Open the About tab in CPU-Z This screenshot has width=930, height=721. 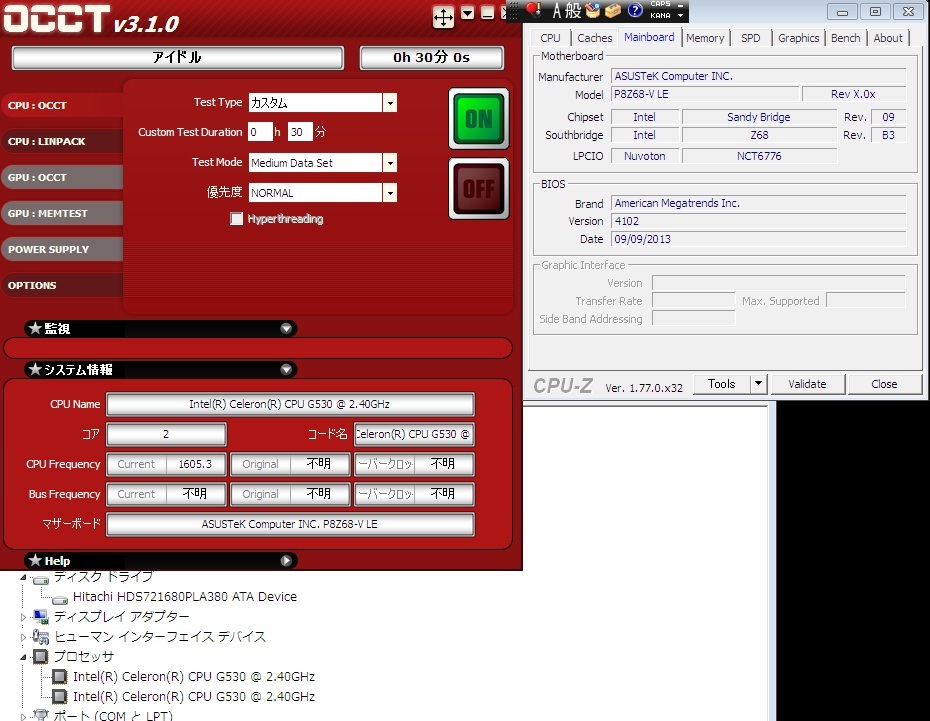(x=888, y=38)
